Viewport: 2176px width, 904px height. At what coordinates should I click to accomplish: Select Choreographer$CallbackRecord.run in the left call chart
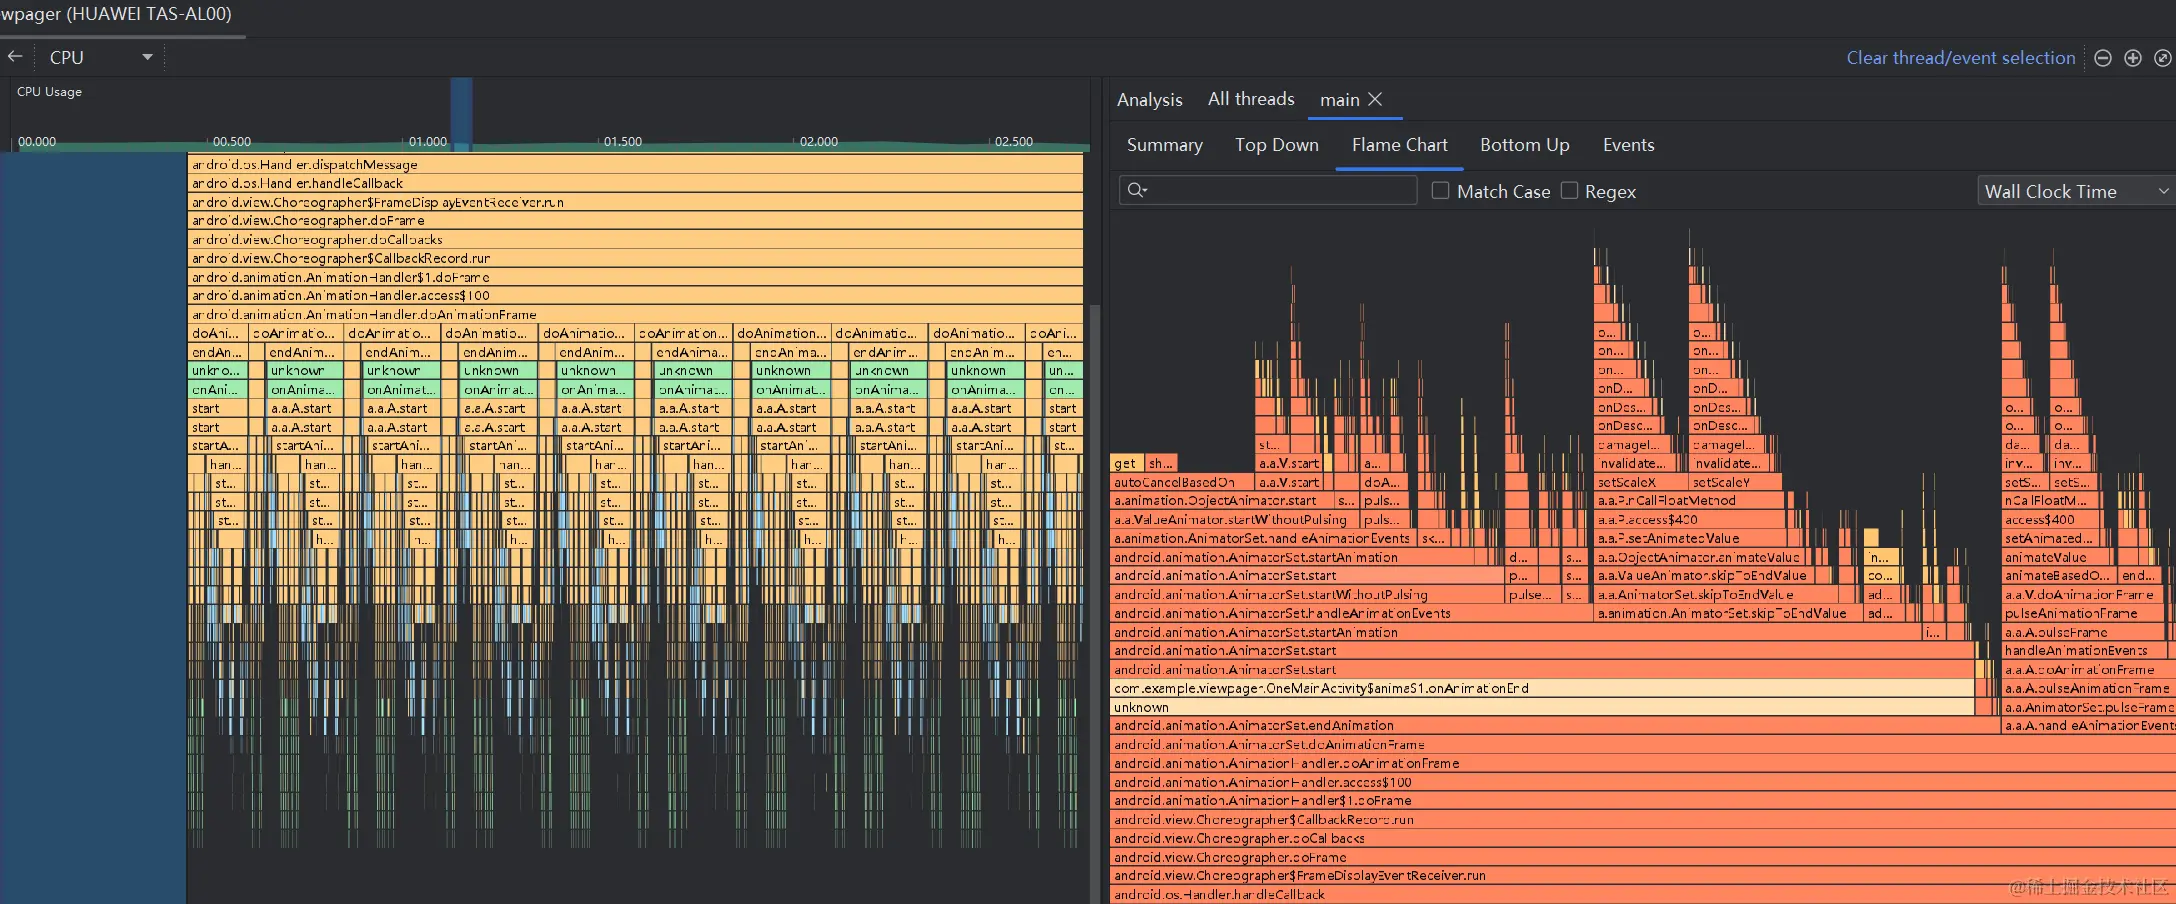[x=635, y=258]
